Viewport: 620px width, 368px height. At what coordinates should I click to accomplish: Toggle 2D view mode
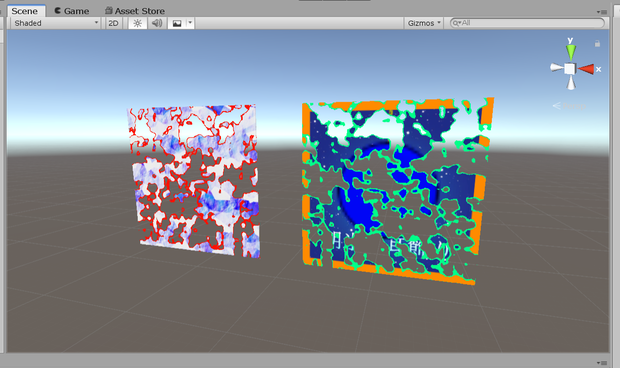[x=113, y=23]
